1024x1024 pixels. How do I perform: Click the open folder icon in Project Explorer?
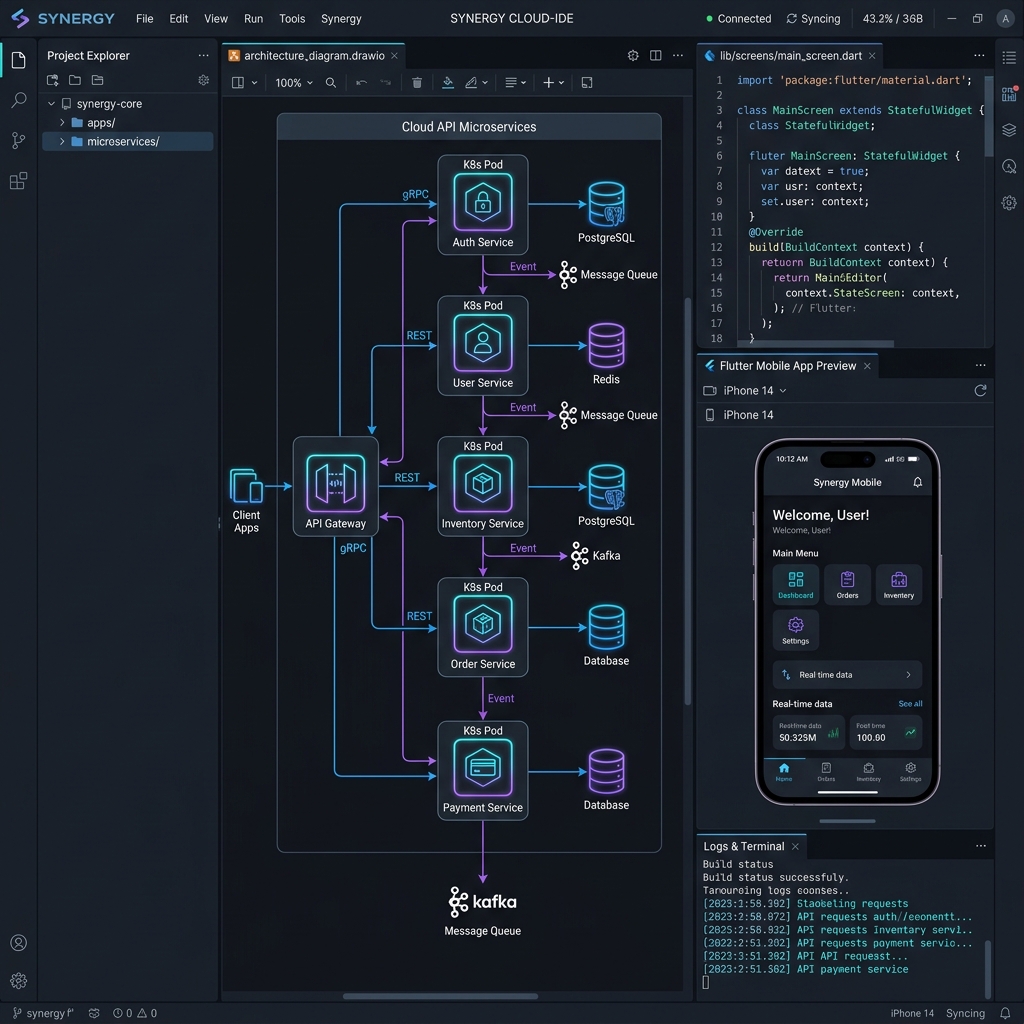pos(97,80)
